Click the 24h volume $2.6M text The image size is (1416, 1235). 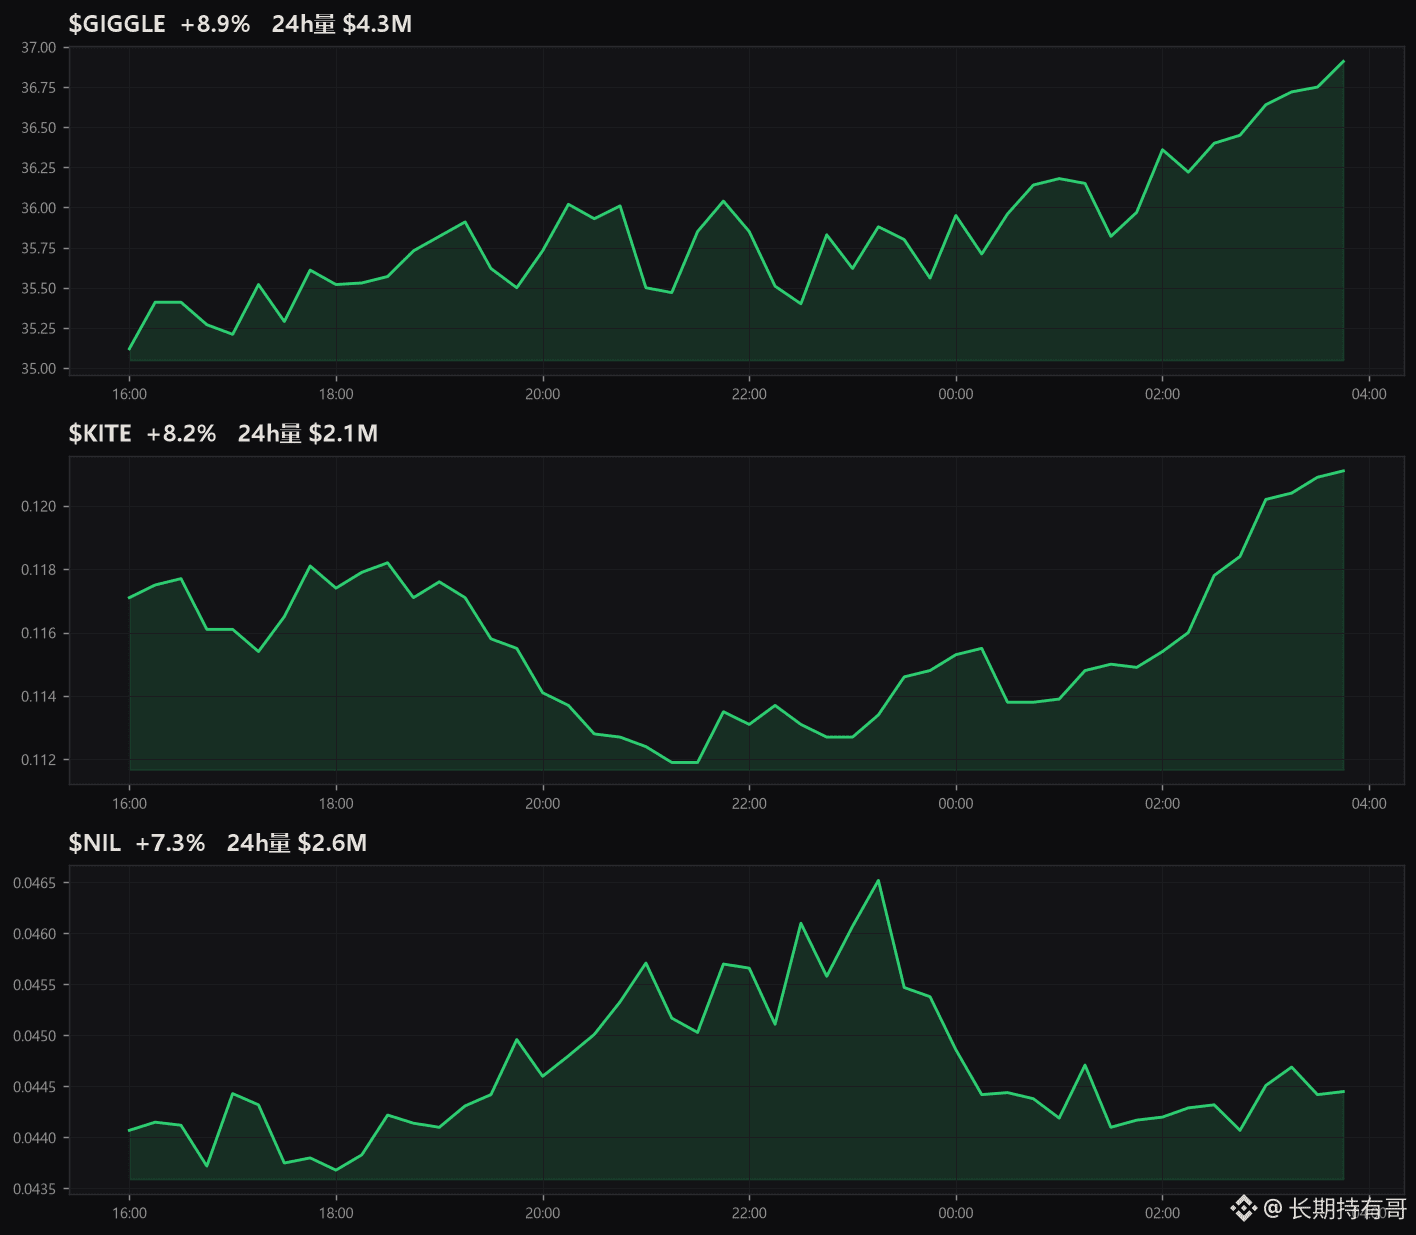[x=297, y=843]
